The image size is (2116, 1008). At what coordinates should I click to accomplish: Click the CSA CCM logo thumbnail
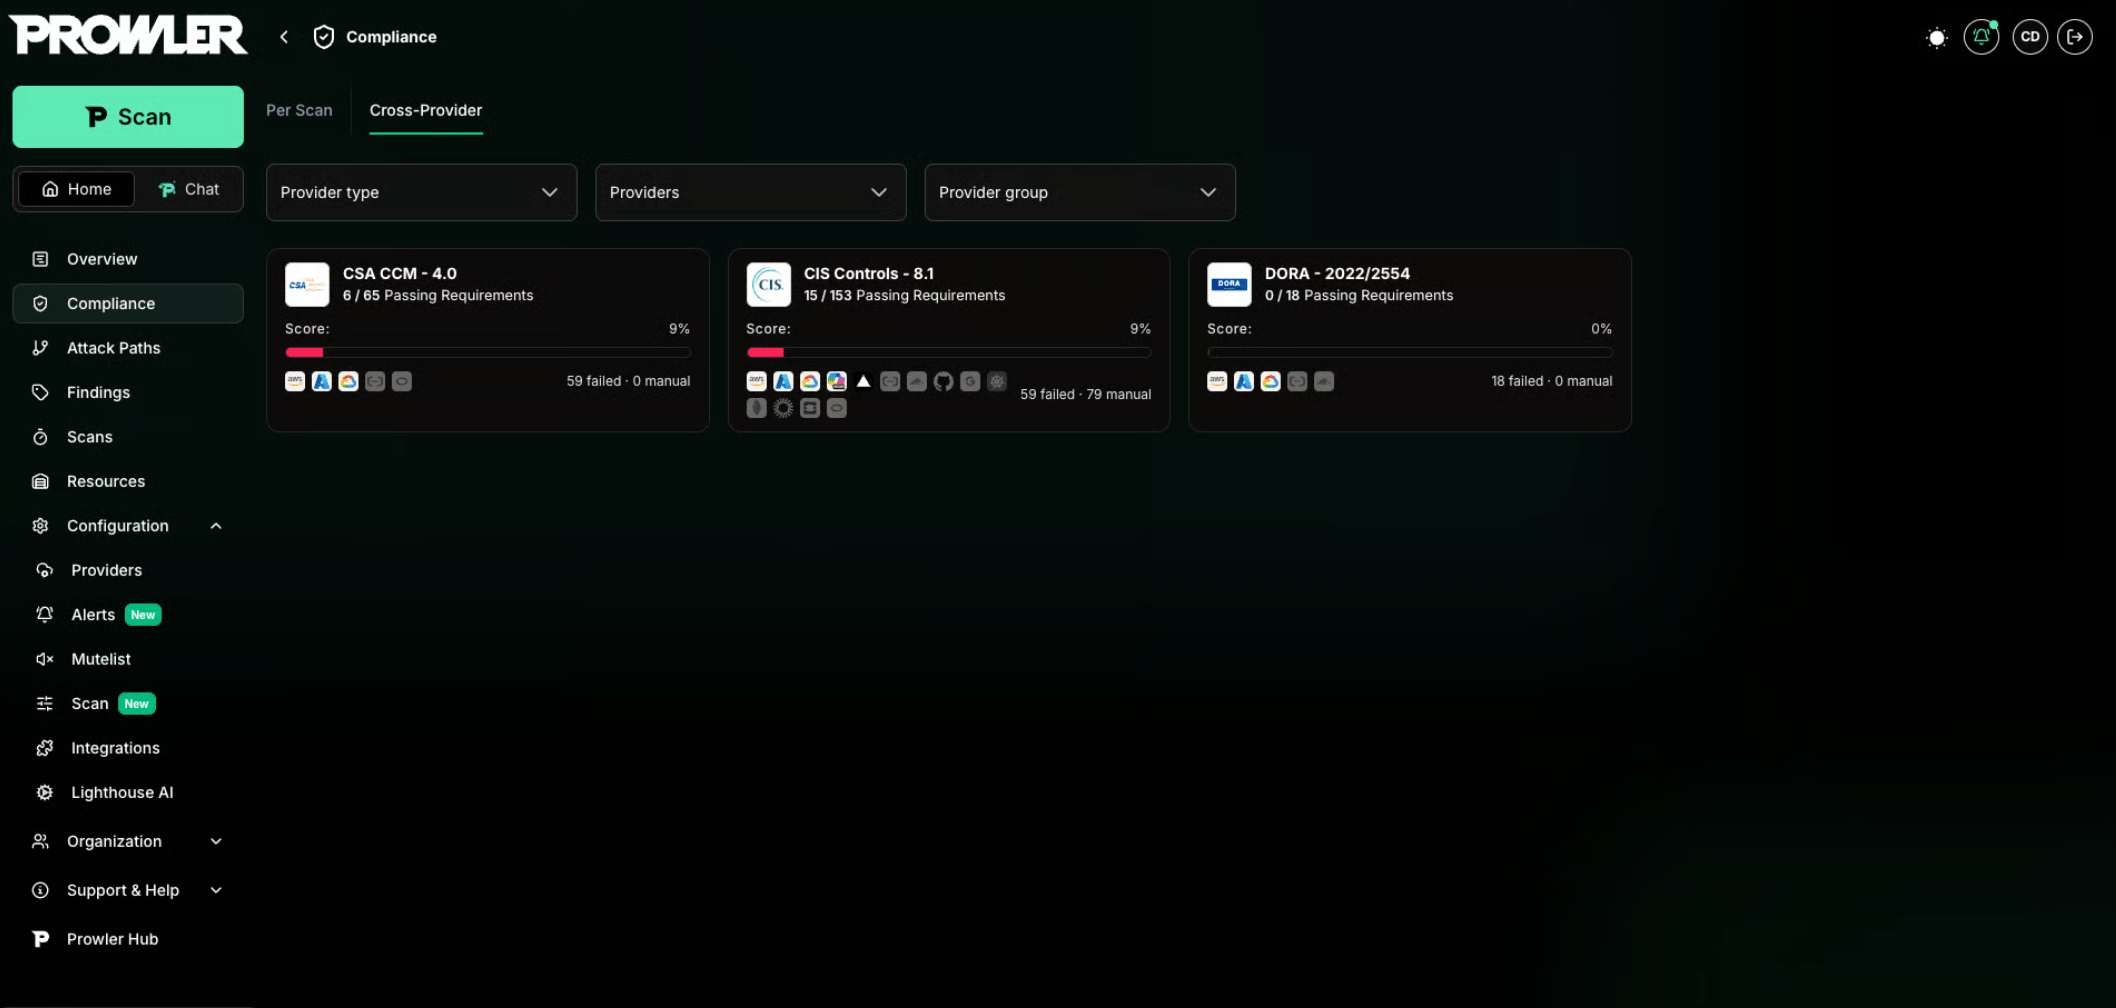(307, 284)
